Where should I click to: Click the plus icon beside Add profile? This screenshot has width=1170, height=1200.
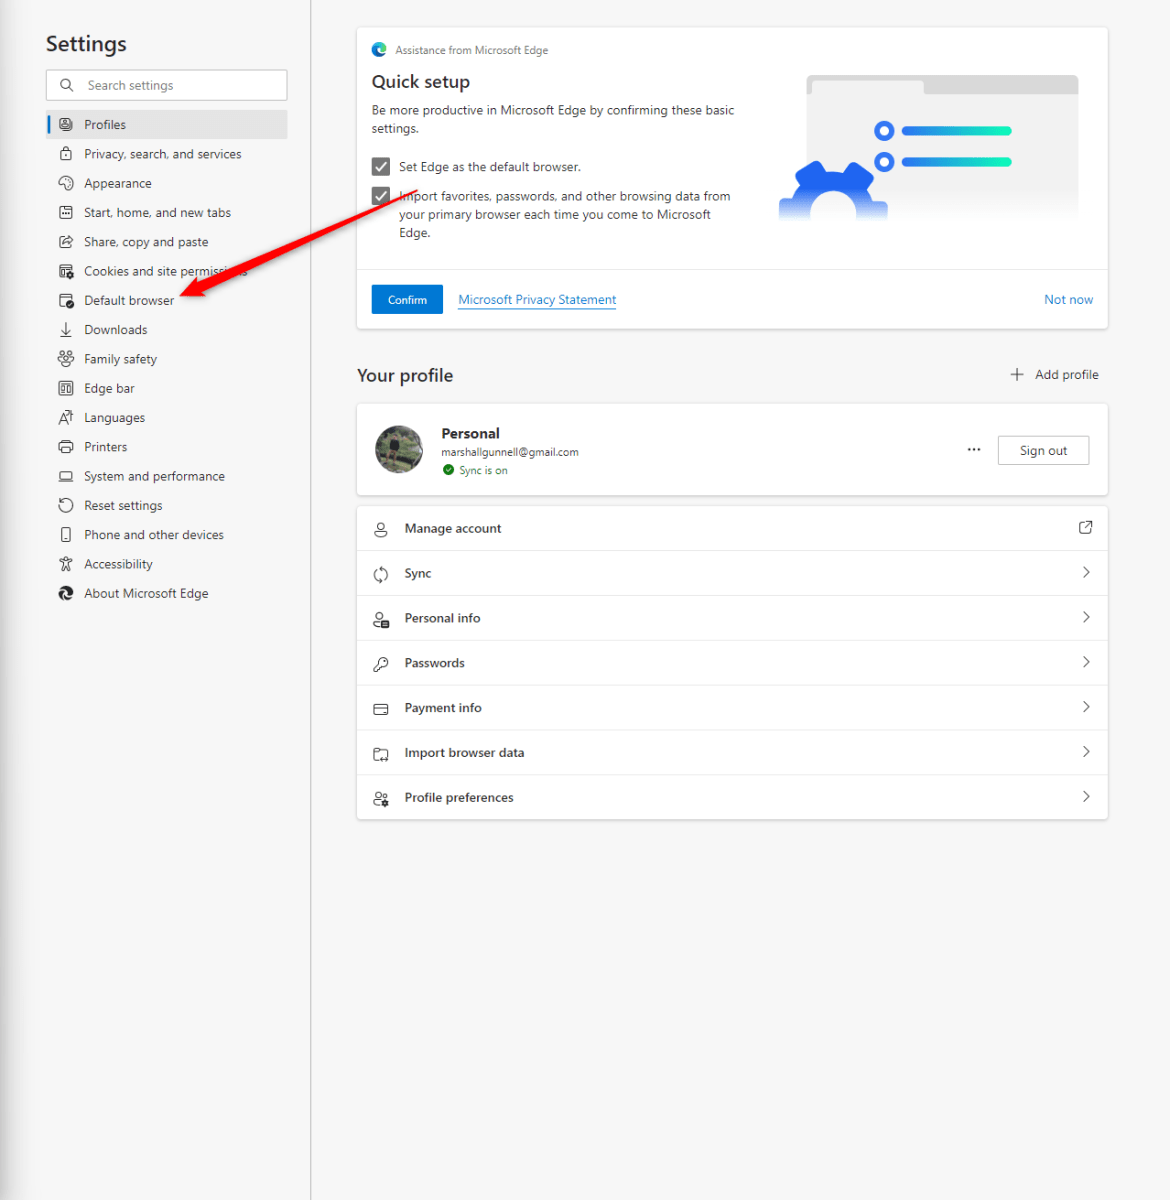1017,374
